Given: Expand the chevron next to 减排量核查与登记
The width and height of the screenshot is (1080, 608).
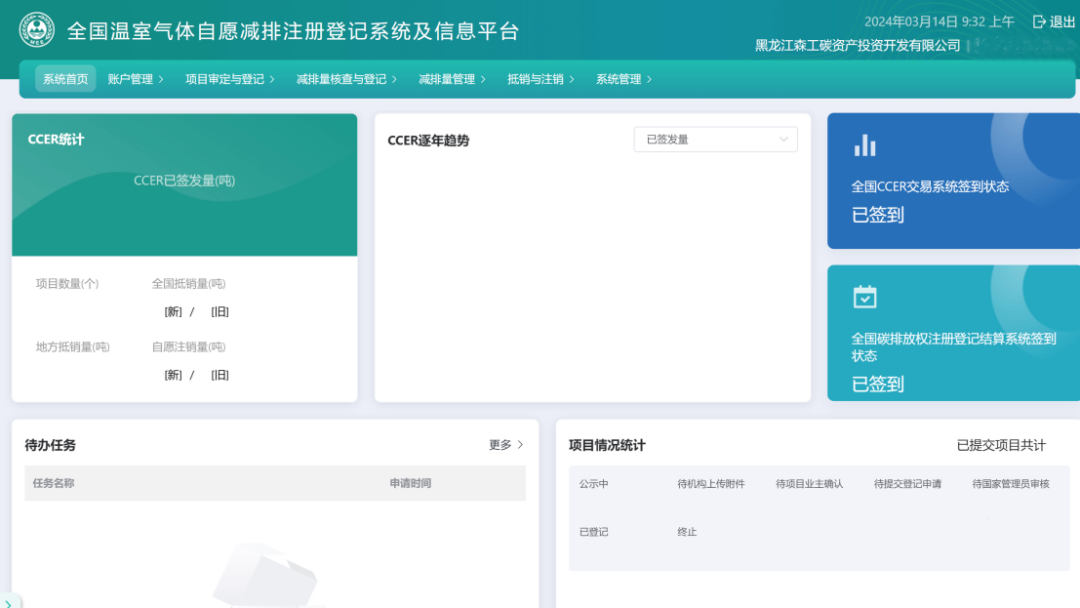Looking at the screenshot, I should tap(394, 79).
